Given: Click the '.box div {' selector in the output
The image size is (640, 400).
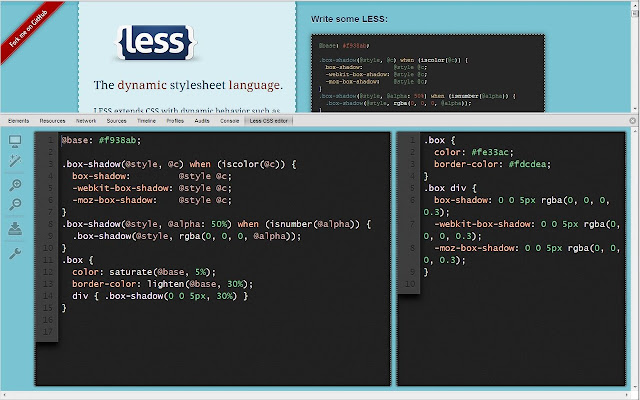Looking at the screenshot, I should 450,188.
